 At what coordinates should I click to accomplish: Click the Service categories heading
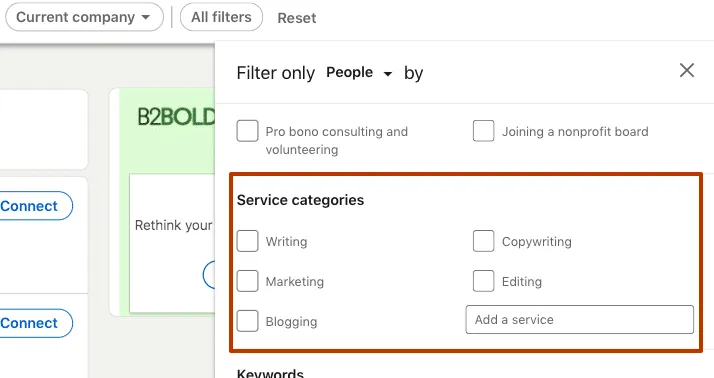click(300, 200)
